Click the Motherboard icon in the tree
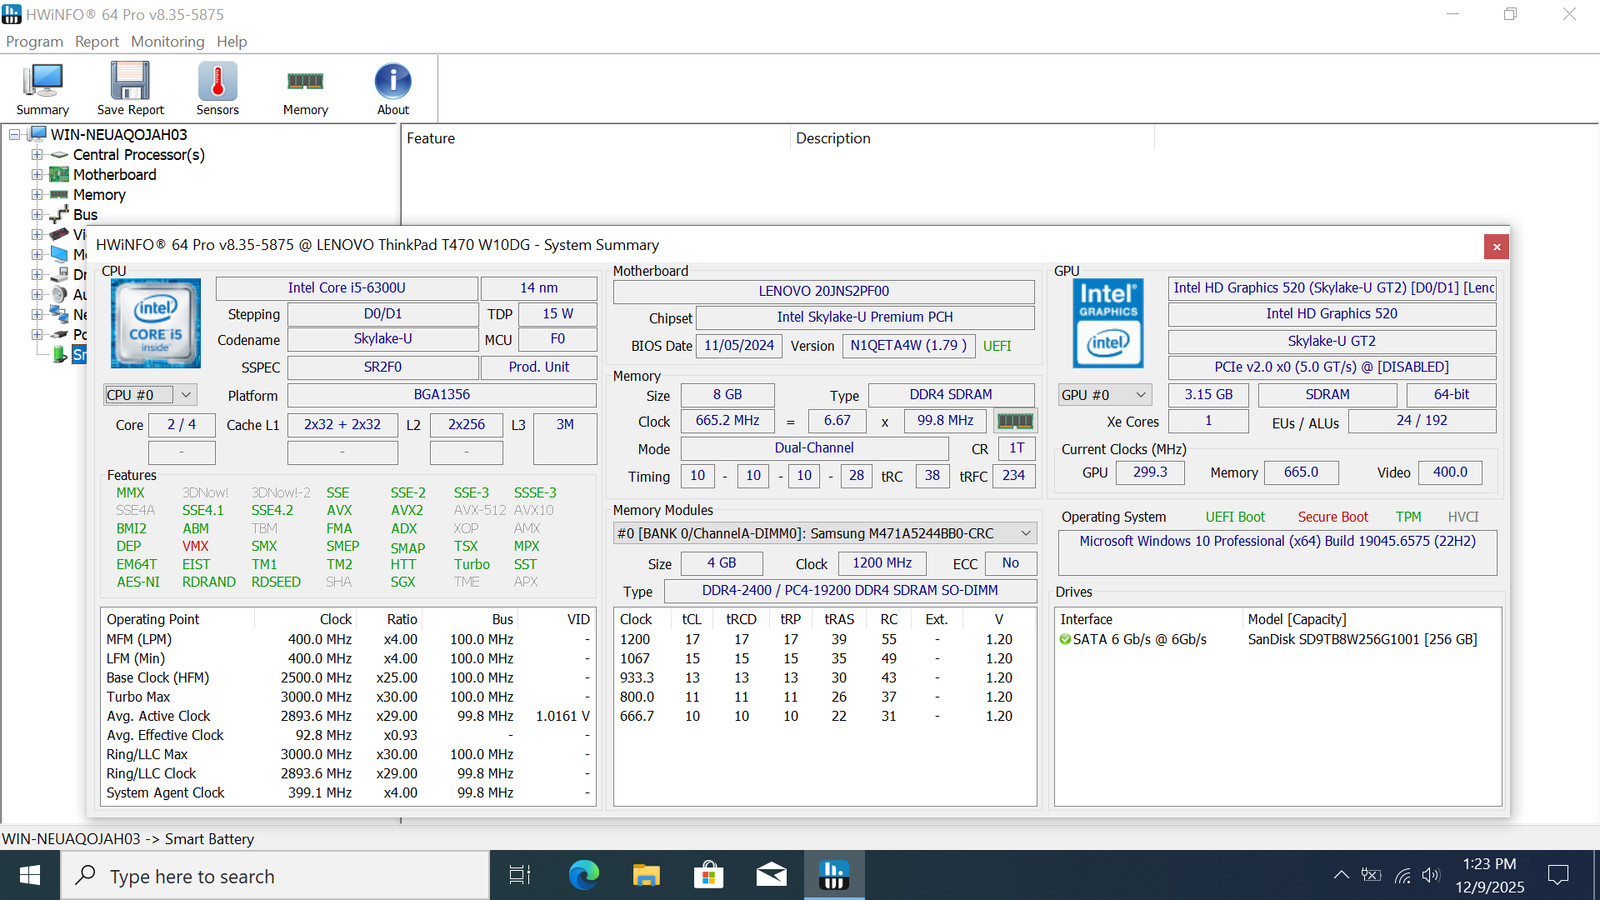This screenshot has height=900, width=1600. pyautogui.click(x=59, y=175)
